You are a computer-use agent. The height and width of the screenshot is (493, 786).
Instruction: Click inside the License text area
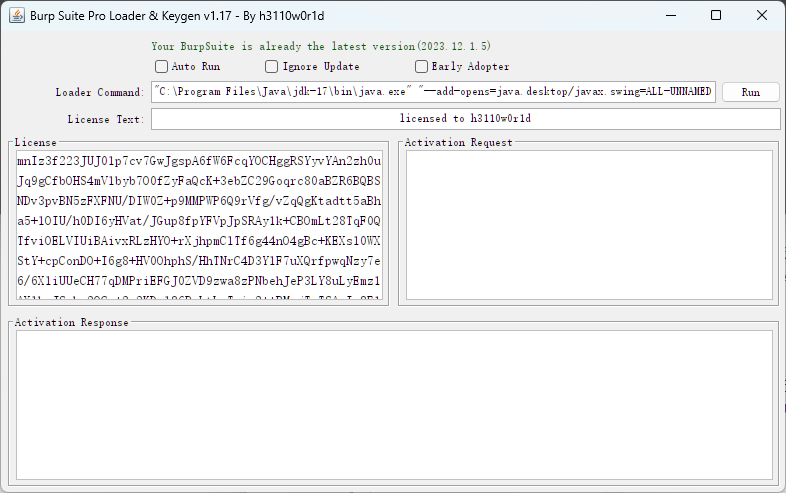(200, 225)
